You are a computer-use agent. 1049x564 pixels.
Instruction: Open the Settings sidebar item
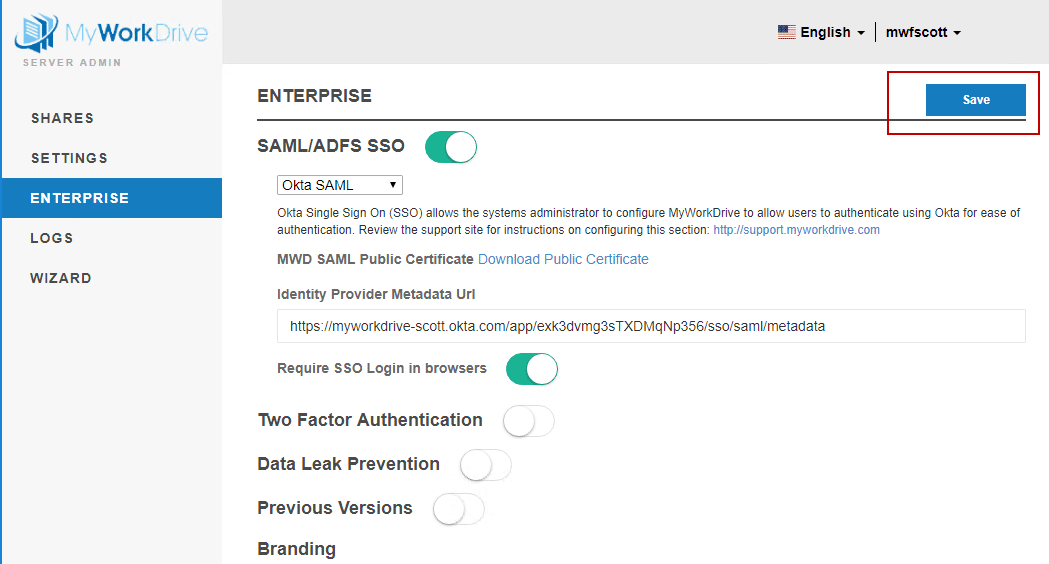(x=69, y=158)
